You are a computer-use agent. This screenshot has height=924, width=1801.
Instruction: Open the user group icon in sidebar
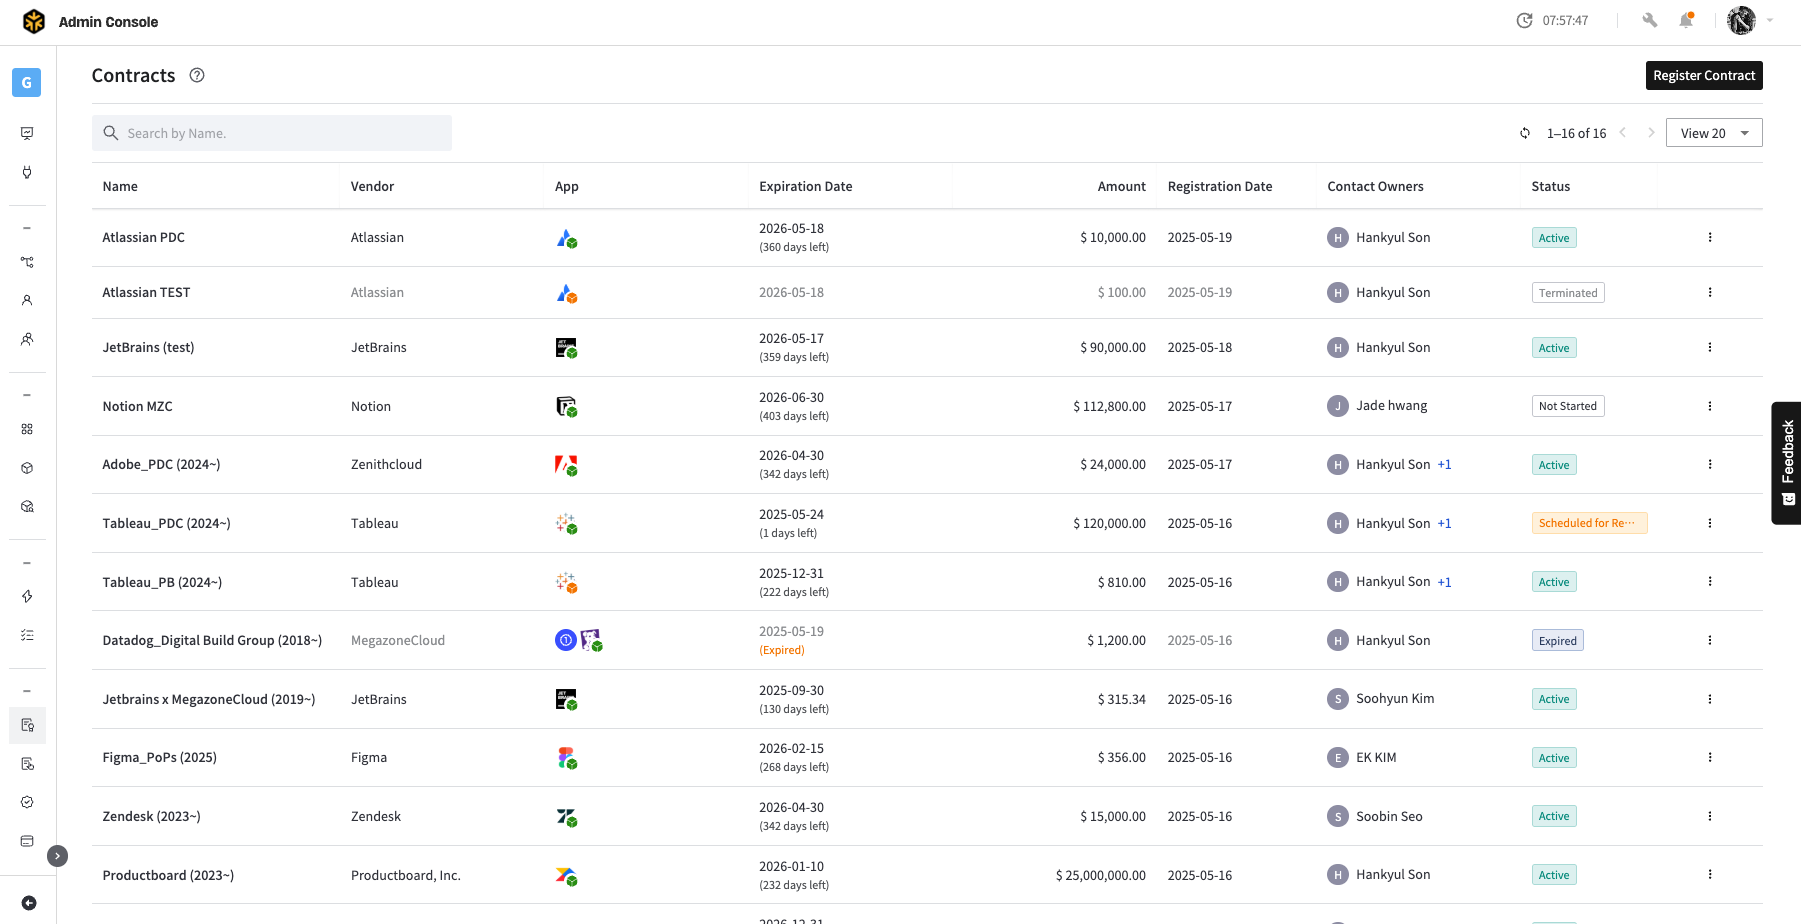27,339
